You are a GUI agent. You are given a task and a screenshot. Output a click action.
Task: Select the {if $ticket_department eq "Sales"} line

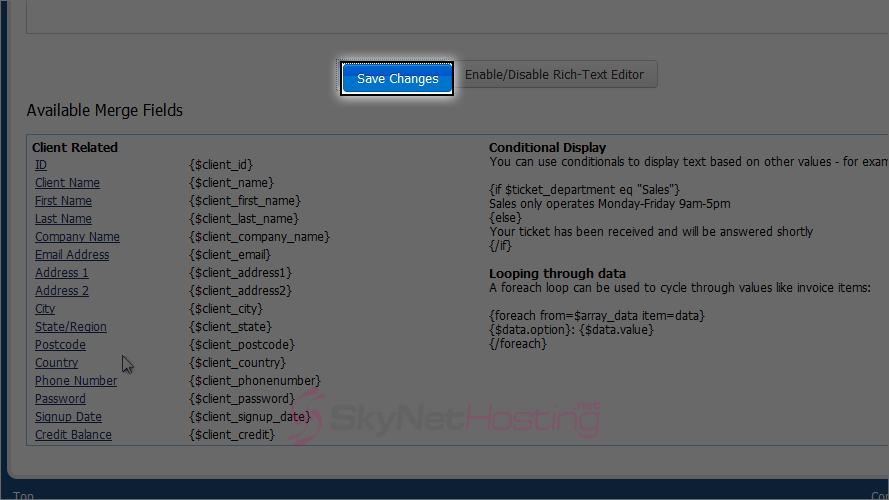(x=585, y=190)
